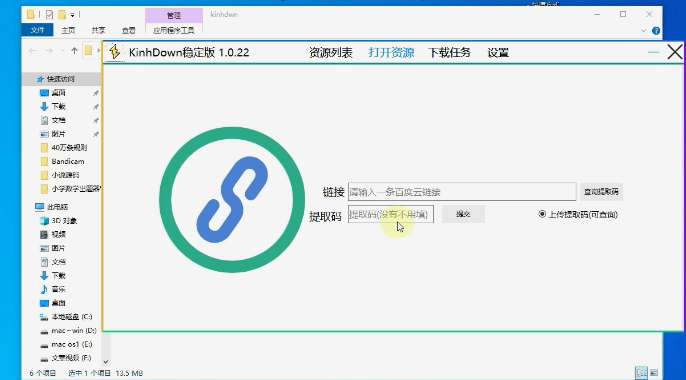The height and width of the screenshot is (380, 686).
Task: Click the 选中 1 个项目 13.5 MB status text
Action: [105, 373]
